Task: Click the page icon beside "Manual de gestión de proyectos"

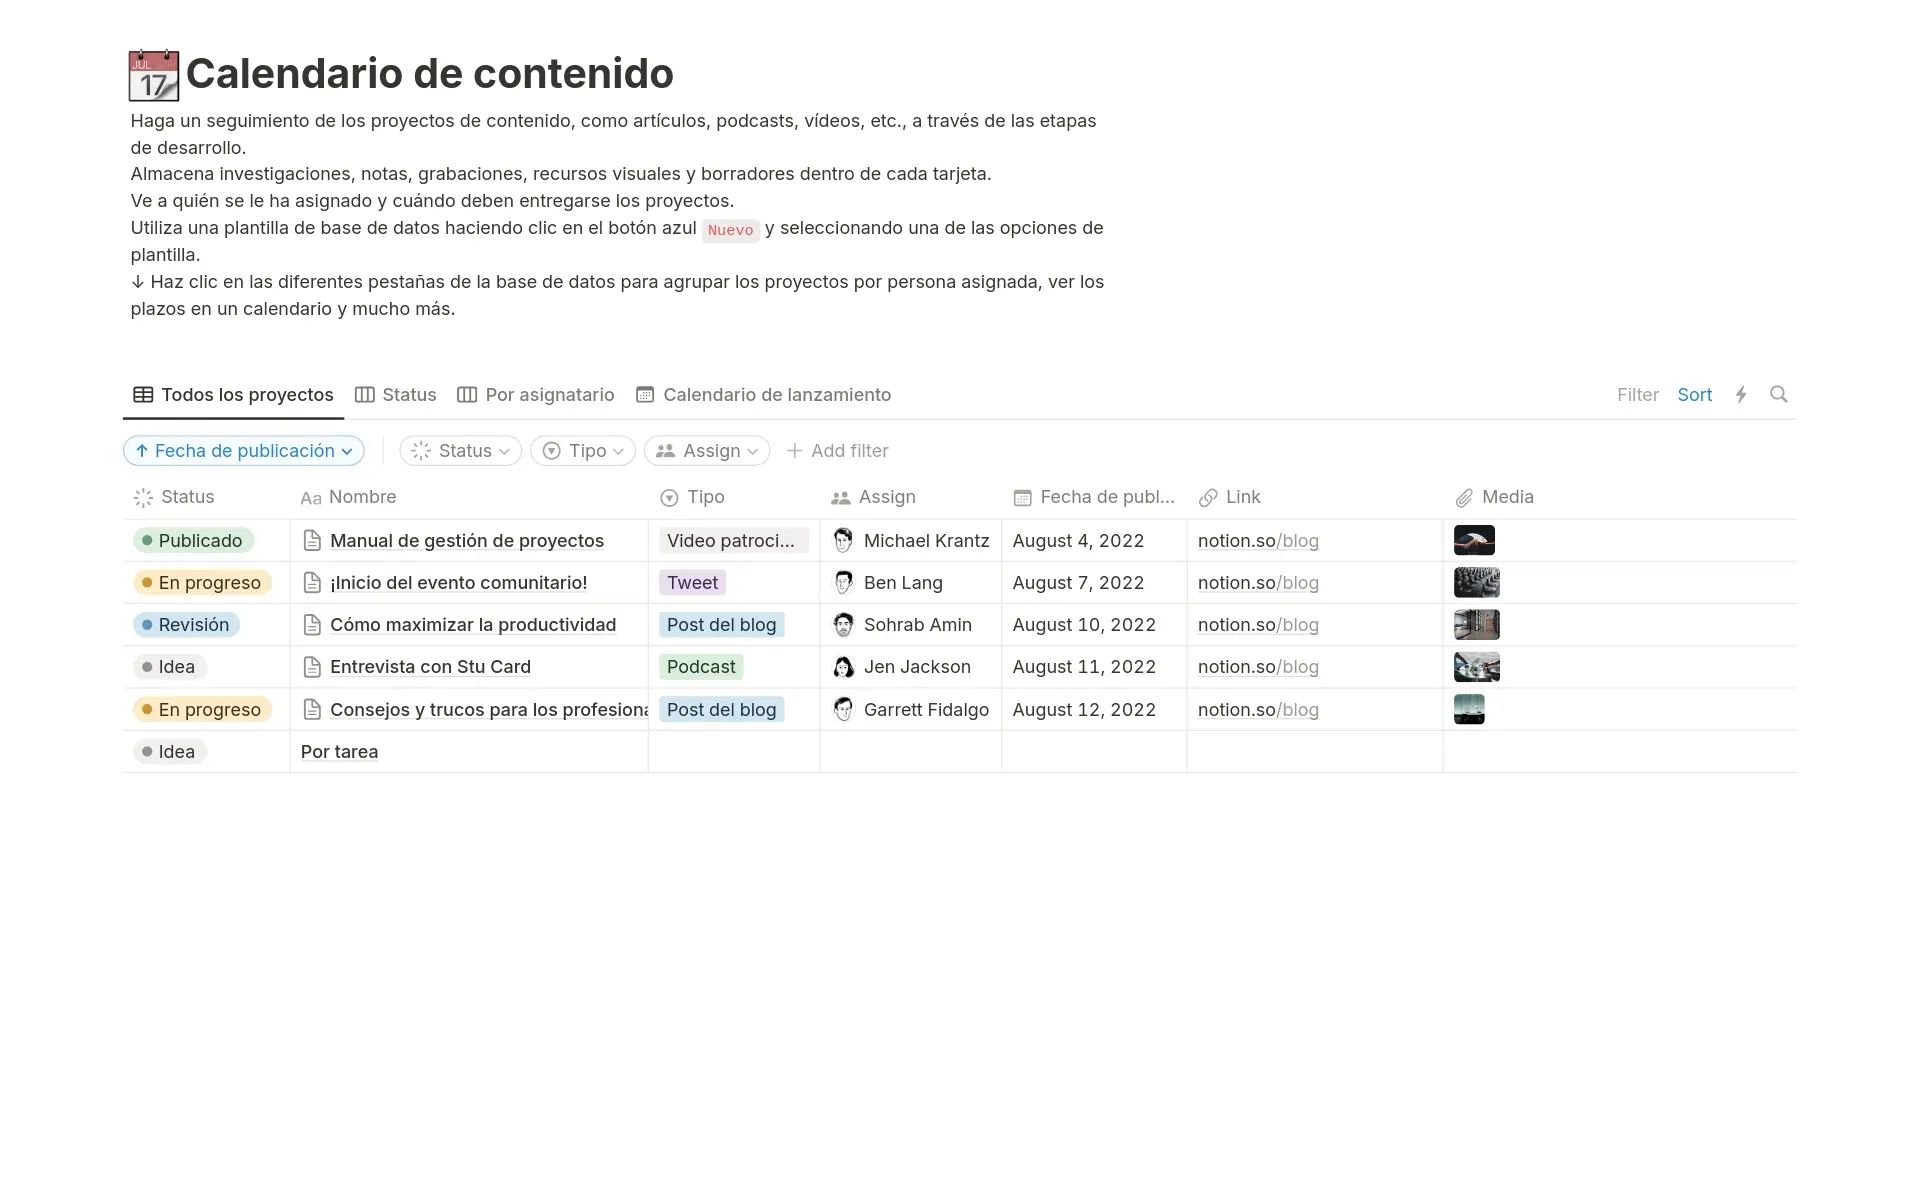Action: coord(312,540)
